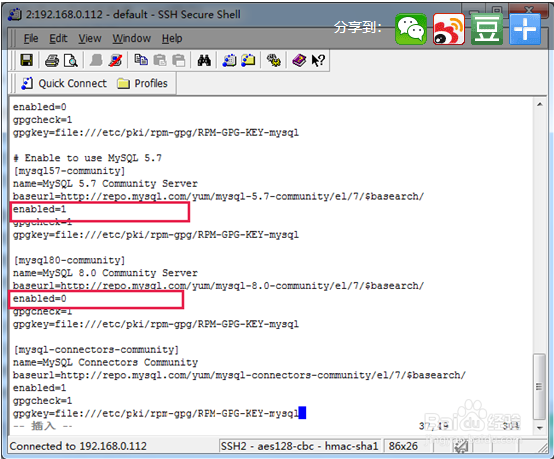Open the Edit menu
Image resolution: width=554 pixels, height=459 pixels.
point(58,38)
